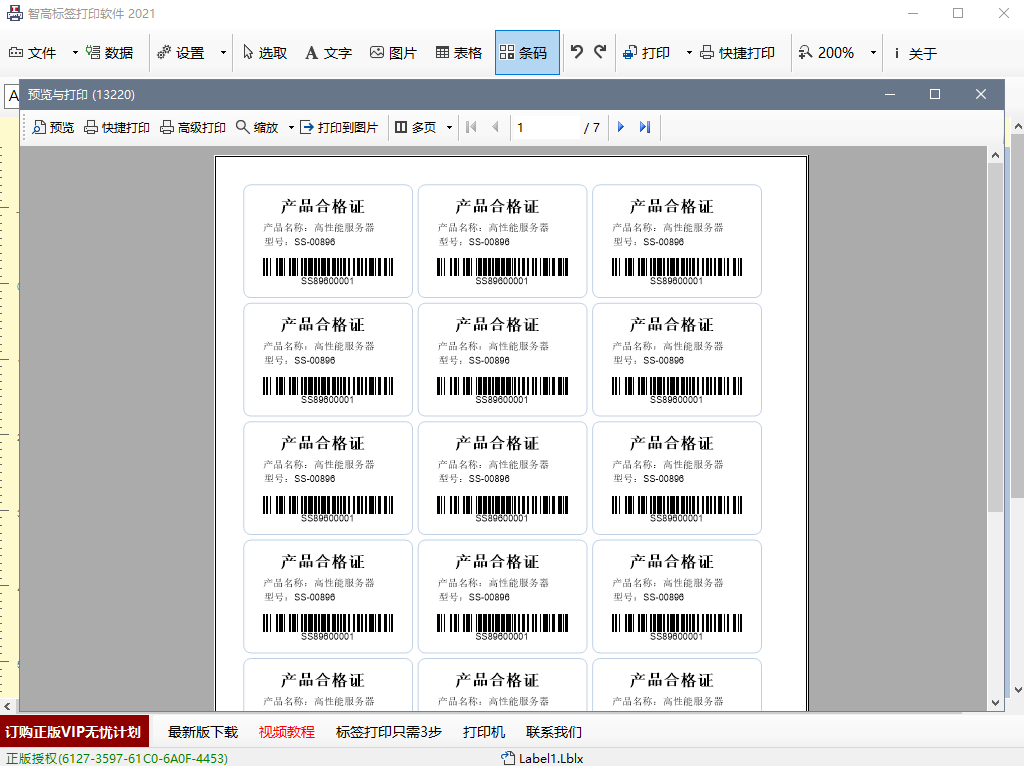
Task: Go to first page of preview
Action: tap(472, 127)
